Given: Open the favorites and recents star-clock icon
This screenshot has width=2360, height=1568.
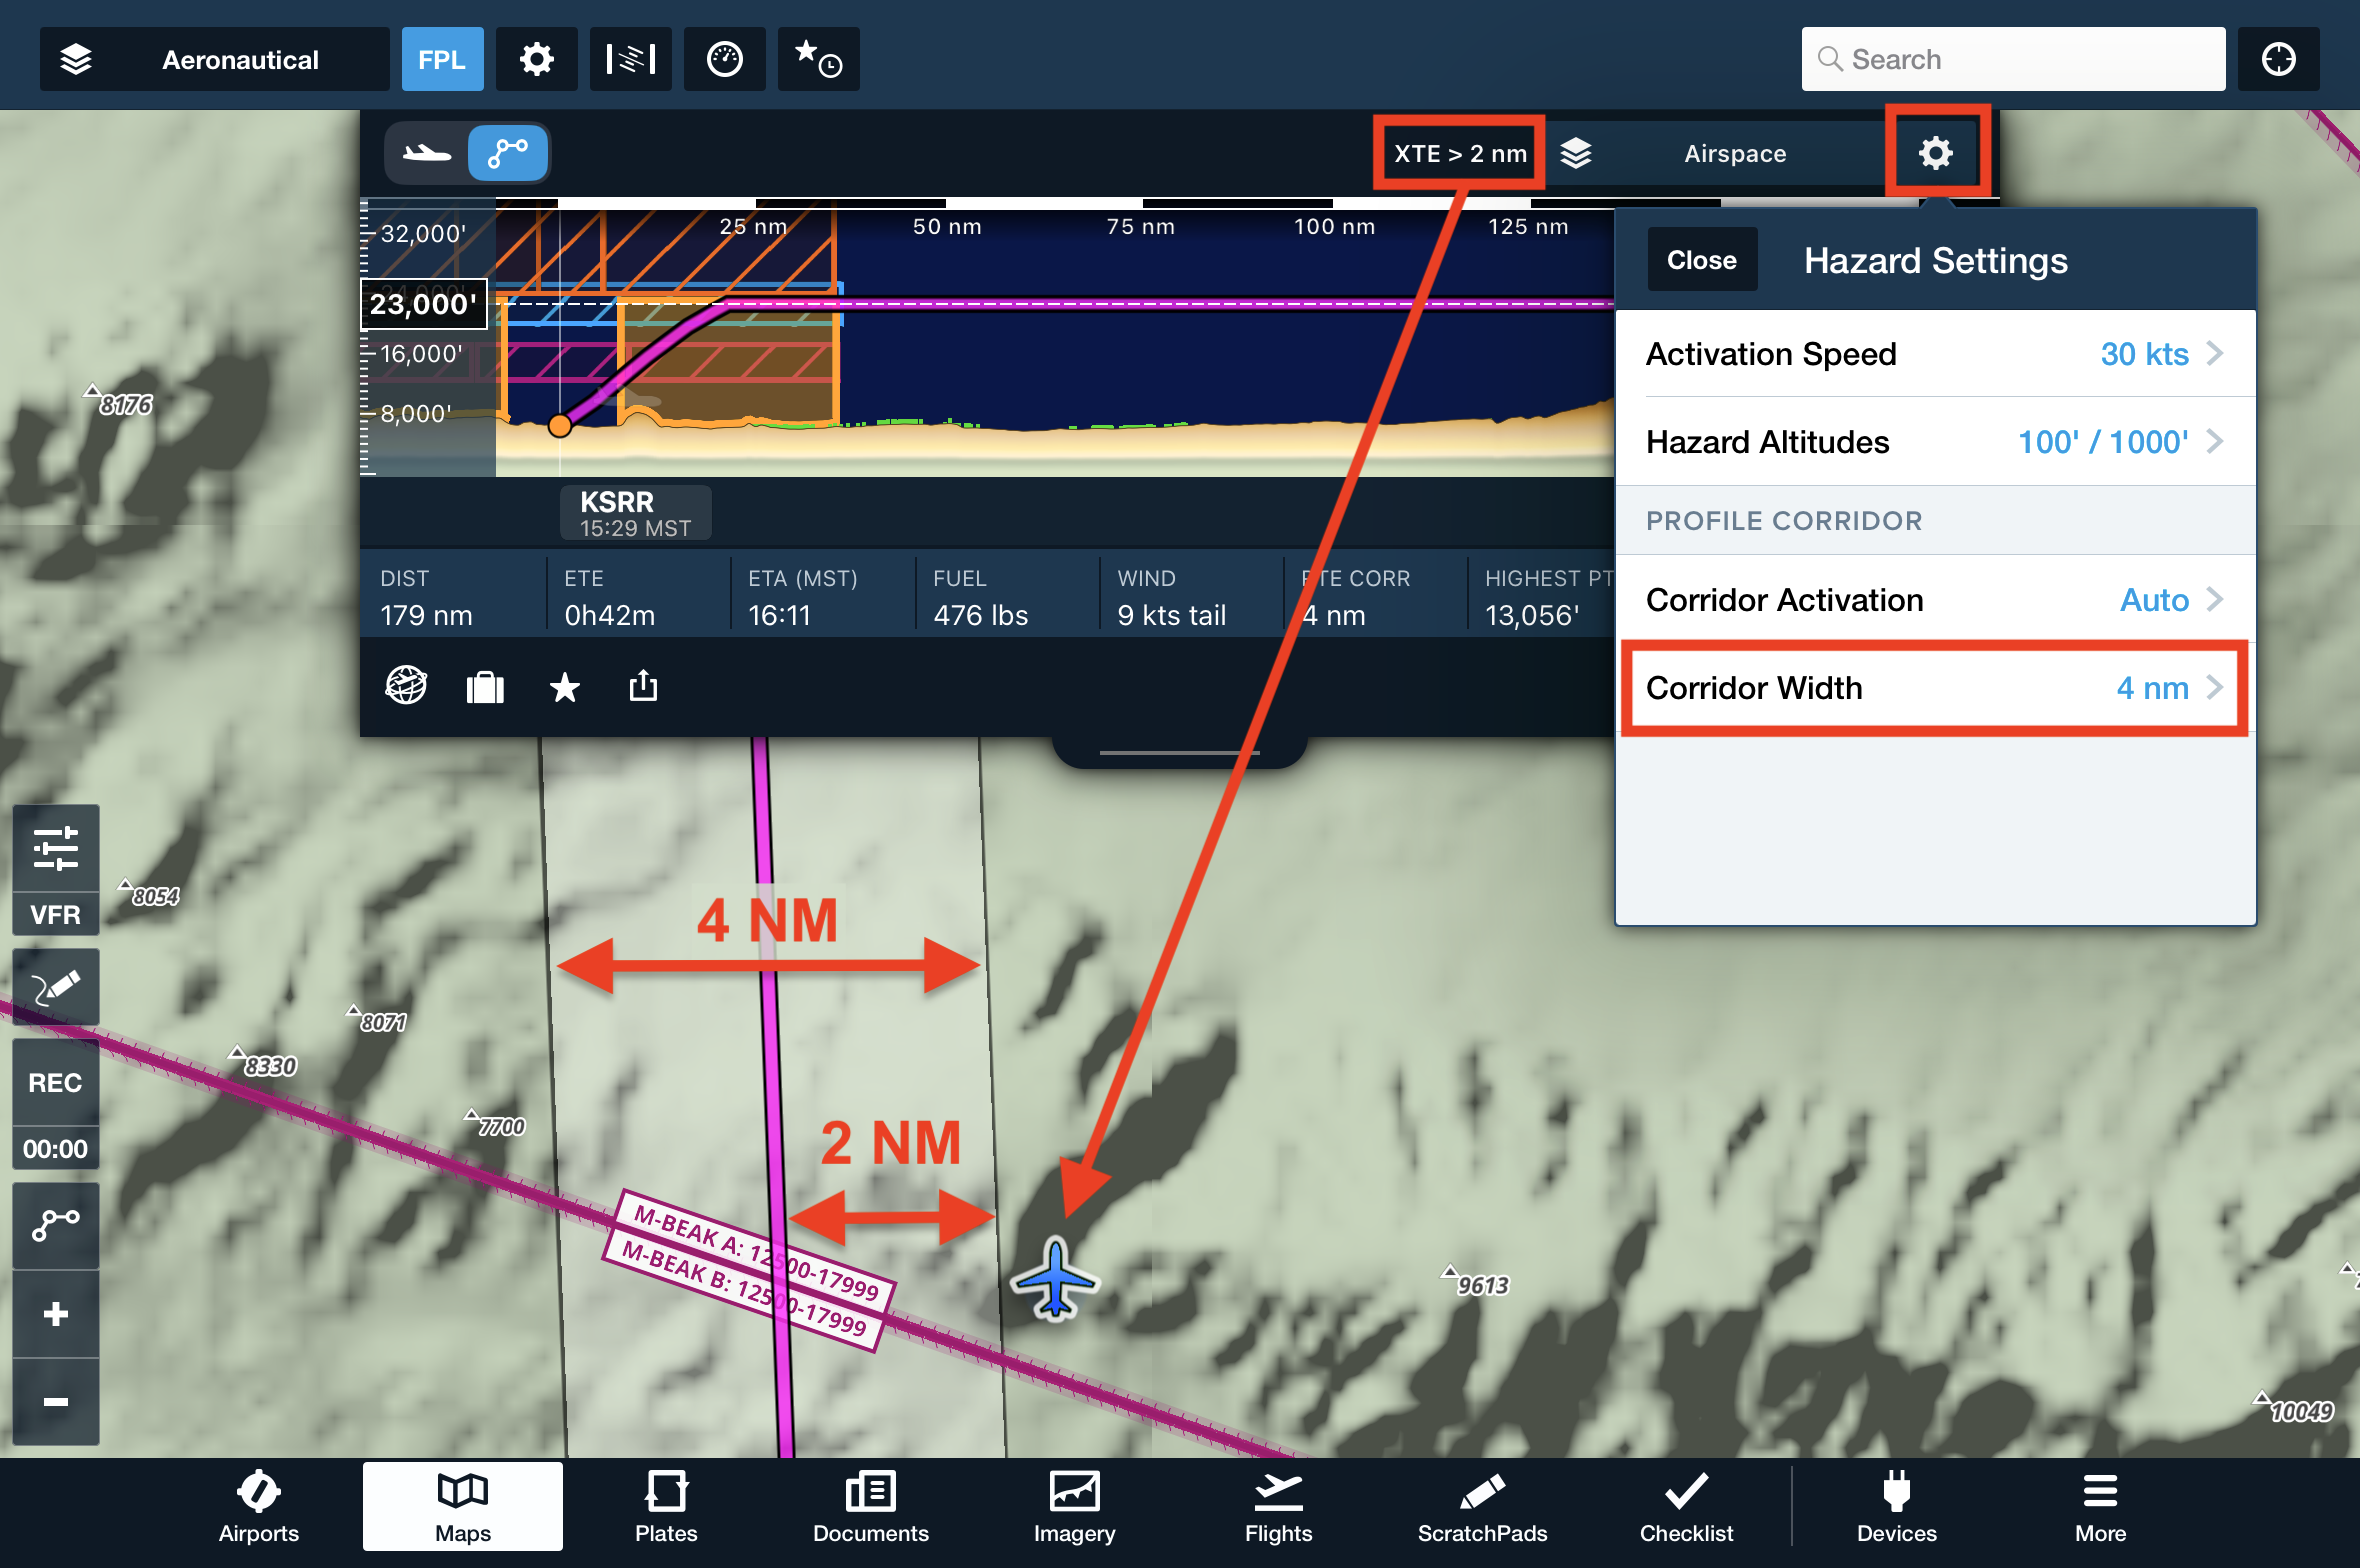Looking at the screenshot, I should (x=818, y=59).
